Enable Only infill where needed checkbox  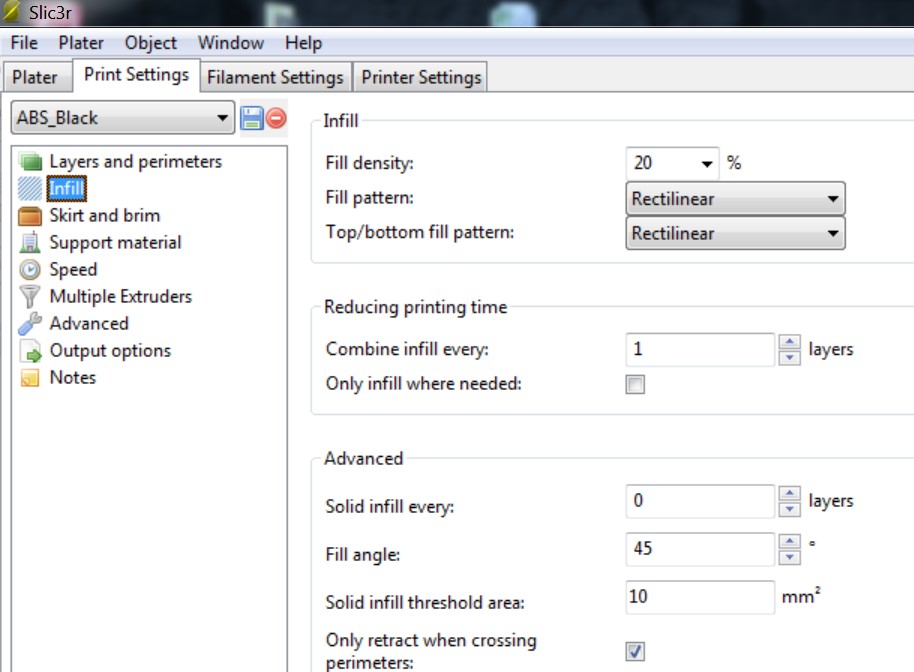click(x=635, y=384)
